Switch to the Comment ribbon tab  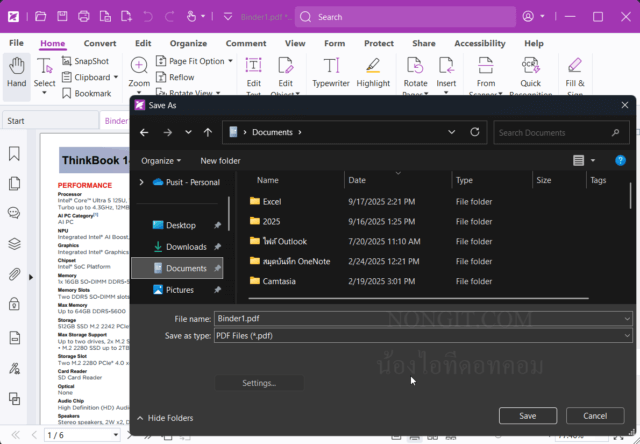click(x=246, y=43)
